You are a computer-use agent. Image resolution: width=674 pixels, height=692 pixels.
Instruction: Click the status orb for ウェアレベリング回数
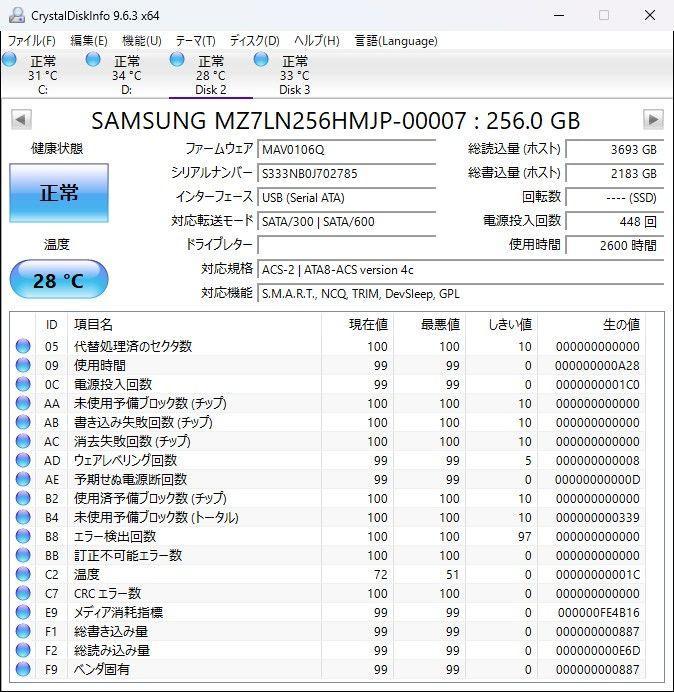coord(23,460)
